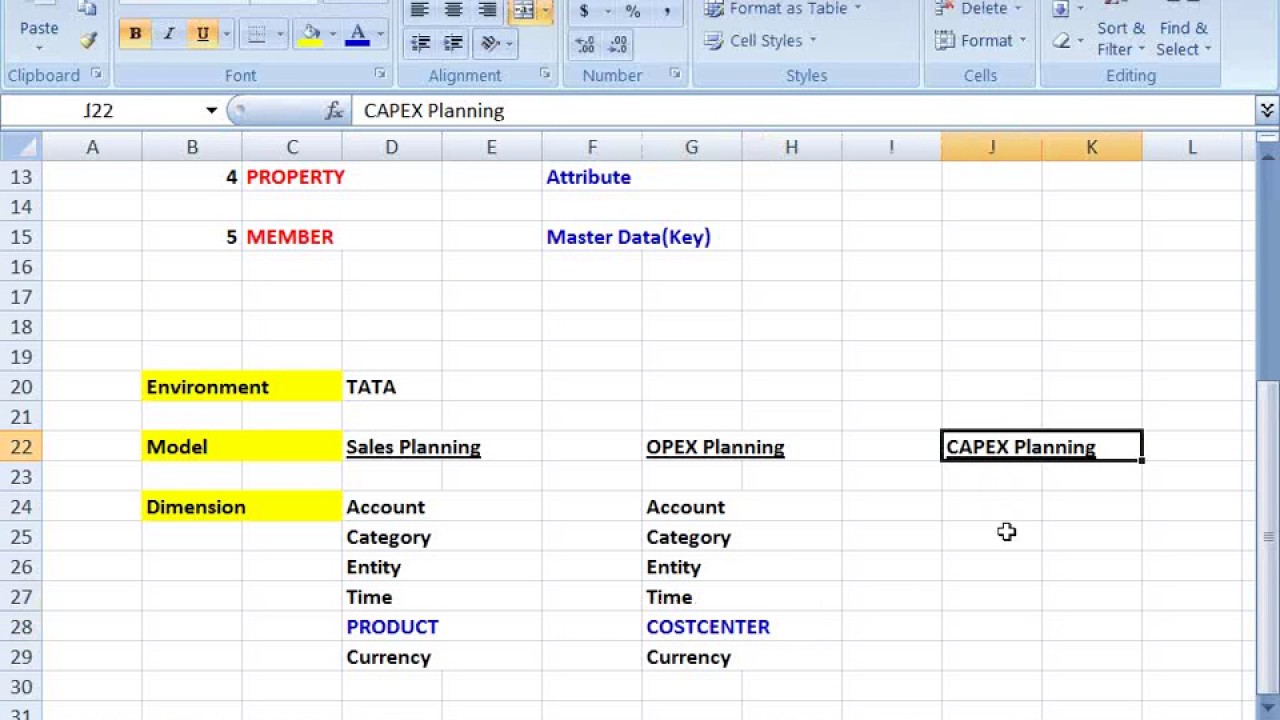Open the Format cells menu
The width and height of the screenshot is (1280, 720).
[x=980, y=40]
